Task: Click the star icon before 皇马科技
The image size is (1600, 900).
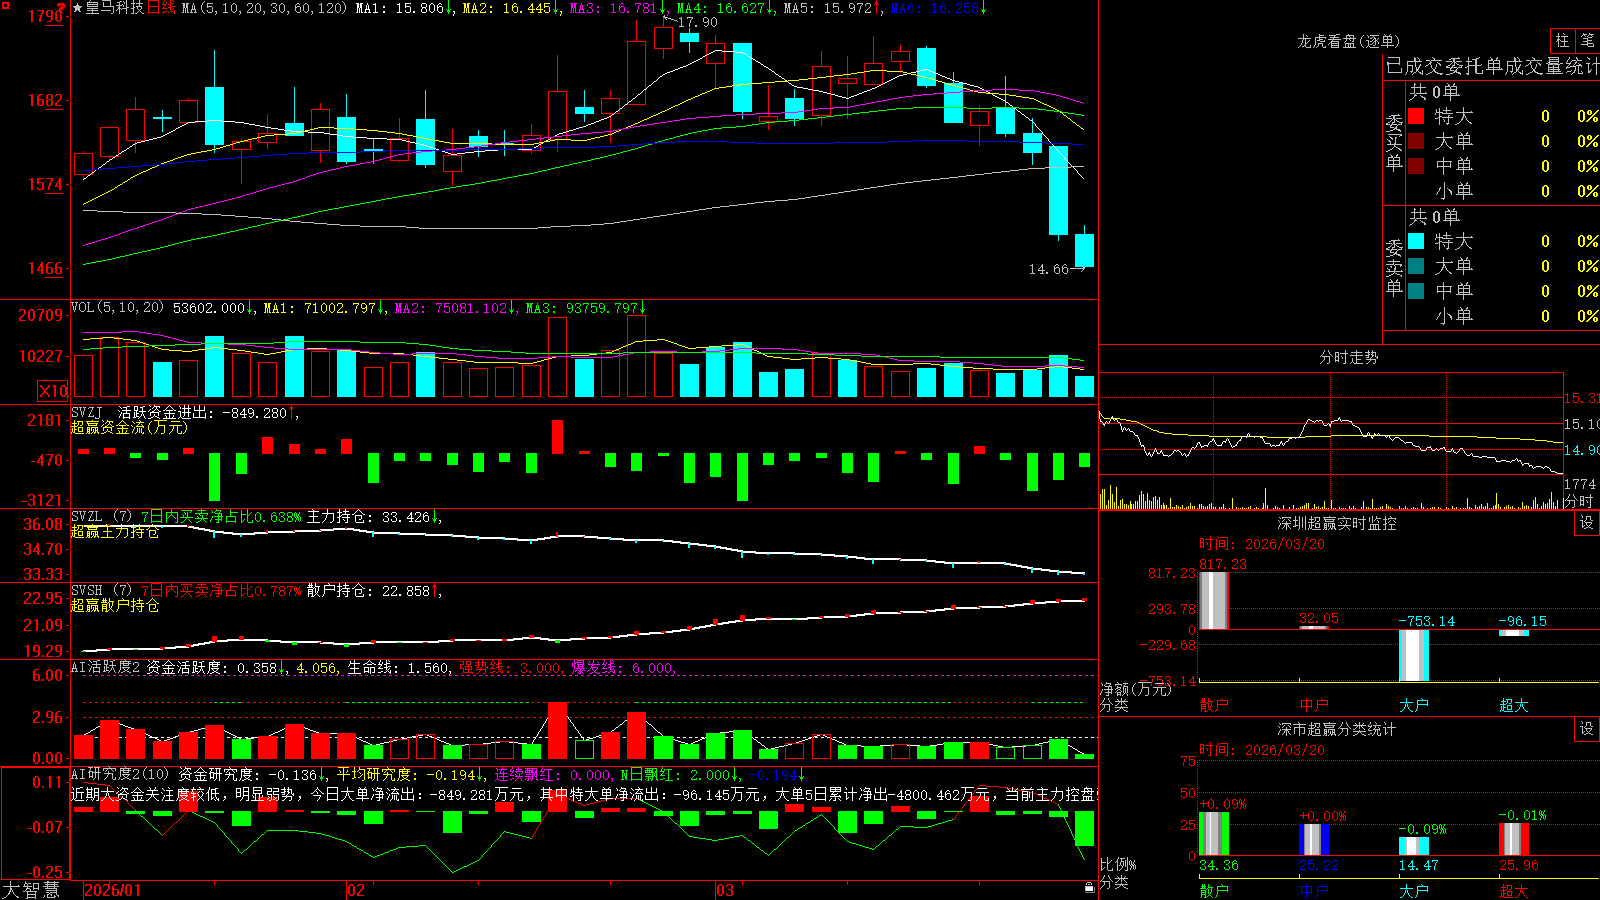Action: tap(78, 8)
